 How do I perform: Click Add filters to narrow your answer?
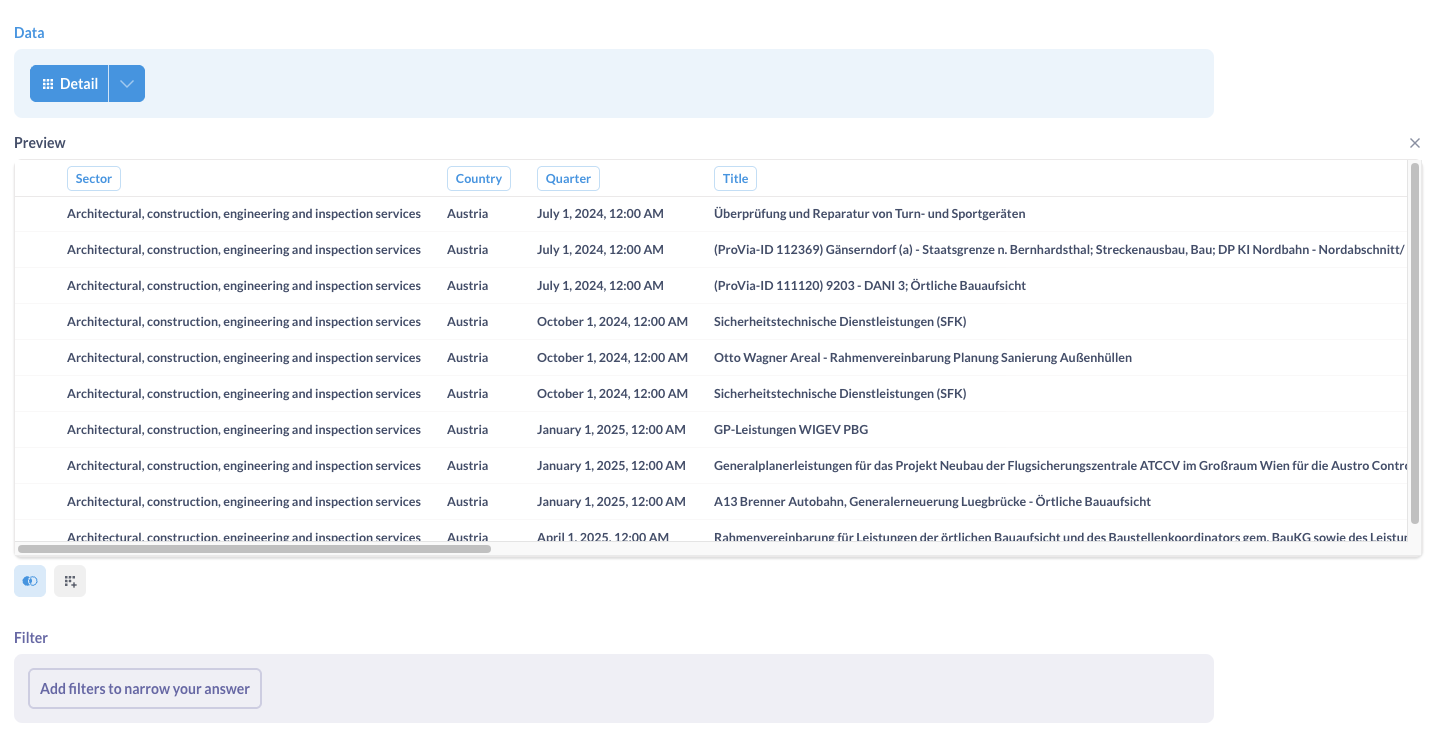pyautogui.click(x=144, y=688)
